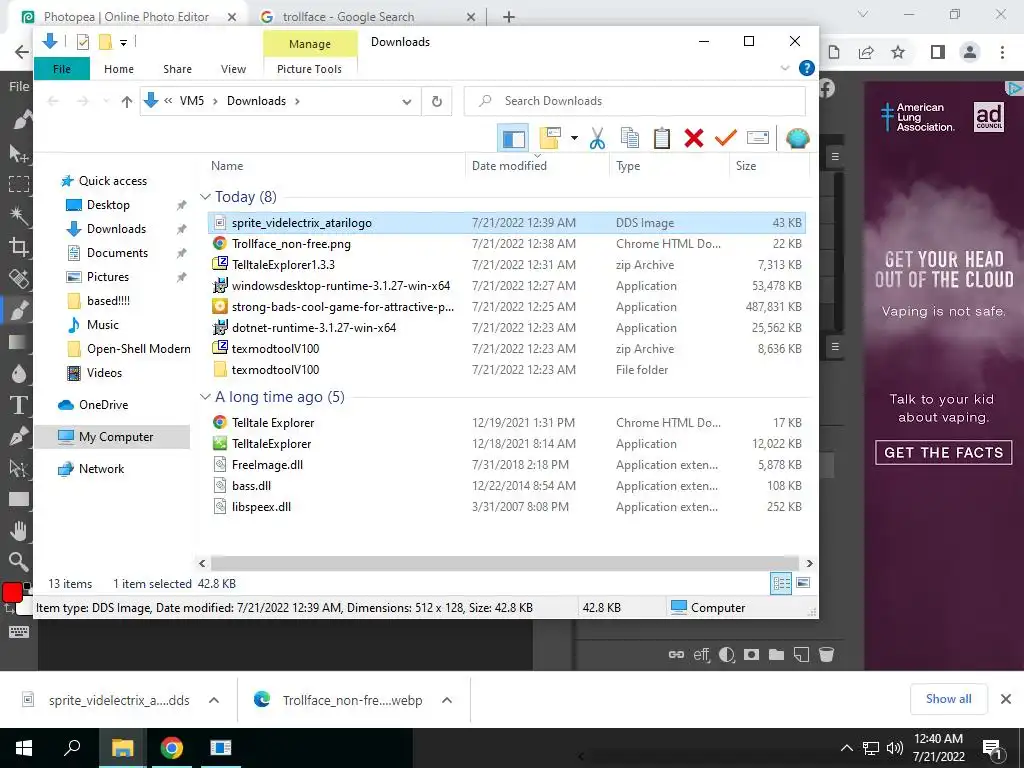The image size is (1024, 768).
Task: Select the Crop tool in Photopea
Action: click(19, 246)
